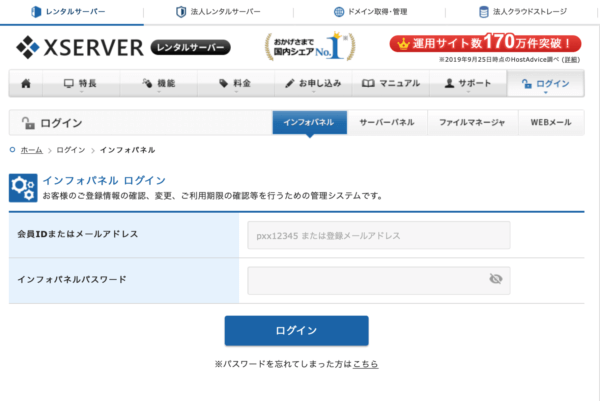Go to home via house icon
The image size is (600, 401).
26,83
